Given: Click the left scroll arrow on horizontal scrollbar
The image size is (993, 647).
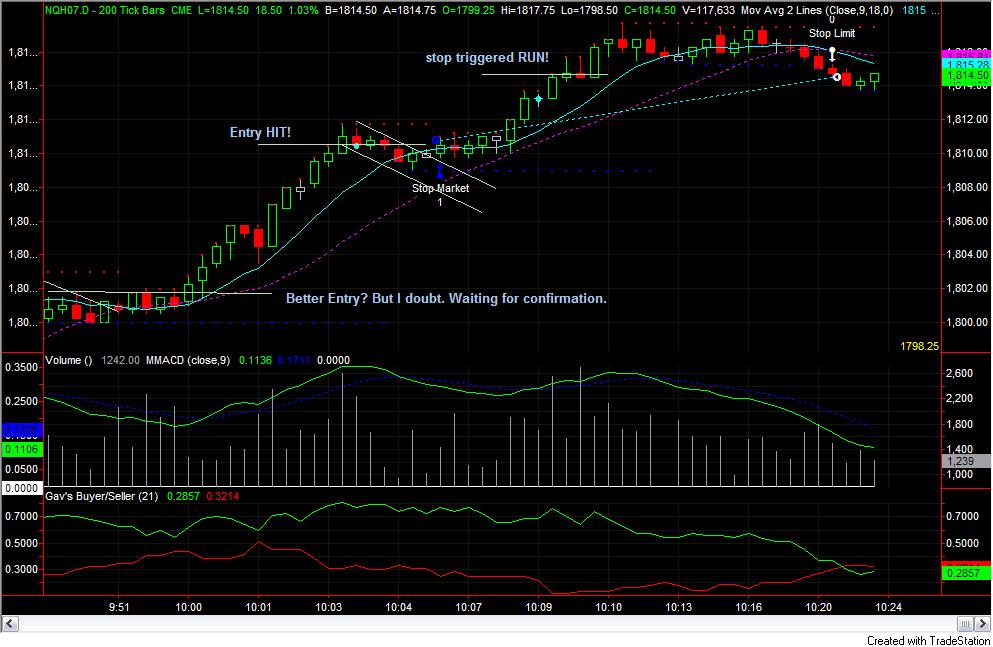Looking at the screenshot, I should tap(9, 624).
